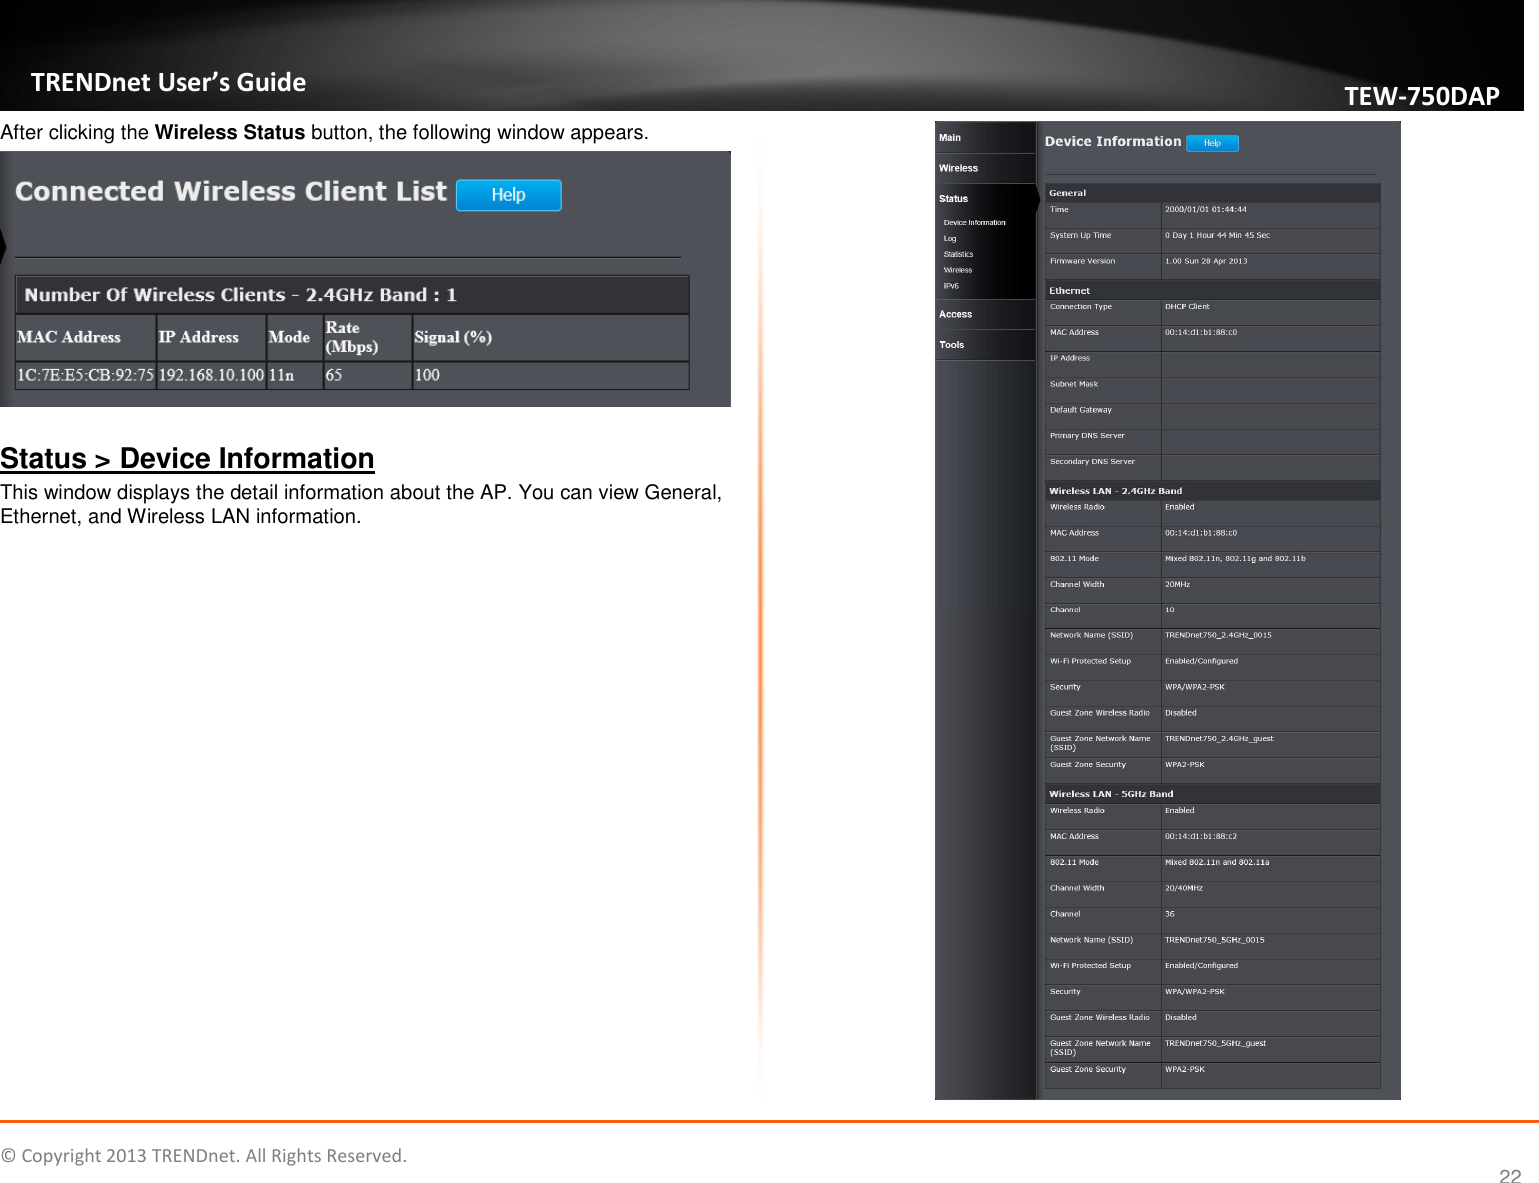This screenshot has width=1539, height=1183.
Task: Click SSID TRENDnet750_2.4GHz_0015
Action: 1218,635
